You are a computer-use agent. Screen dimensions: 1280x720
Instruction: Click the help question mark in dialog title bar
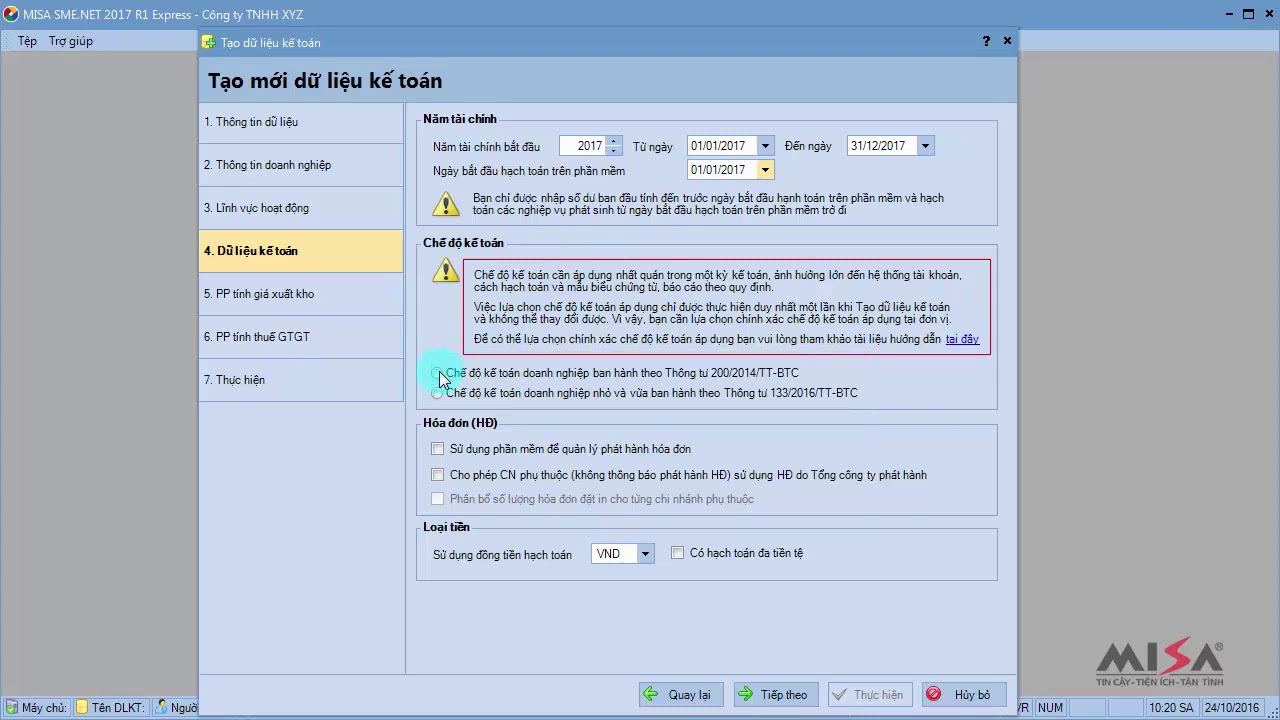pyautogui.click(x=986, y=41)
